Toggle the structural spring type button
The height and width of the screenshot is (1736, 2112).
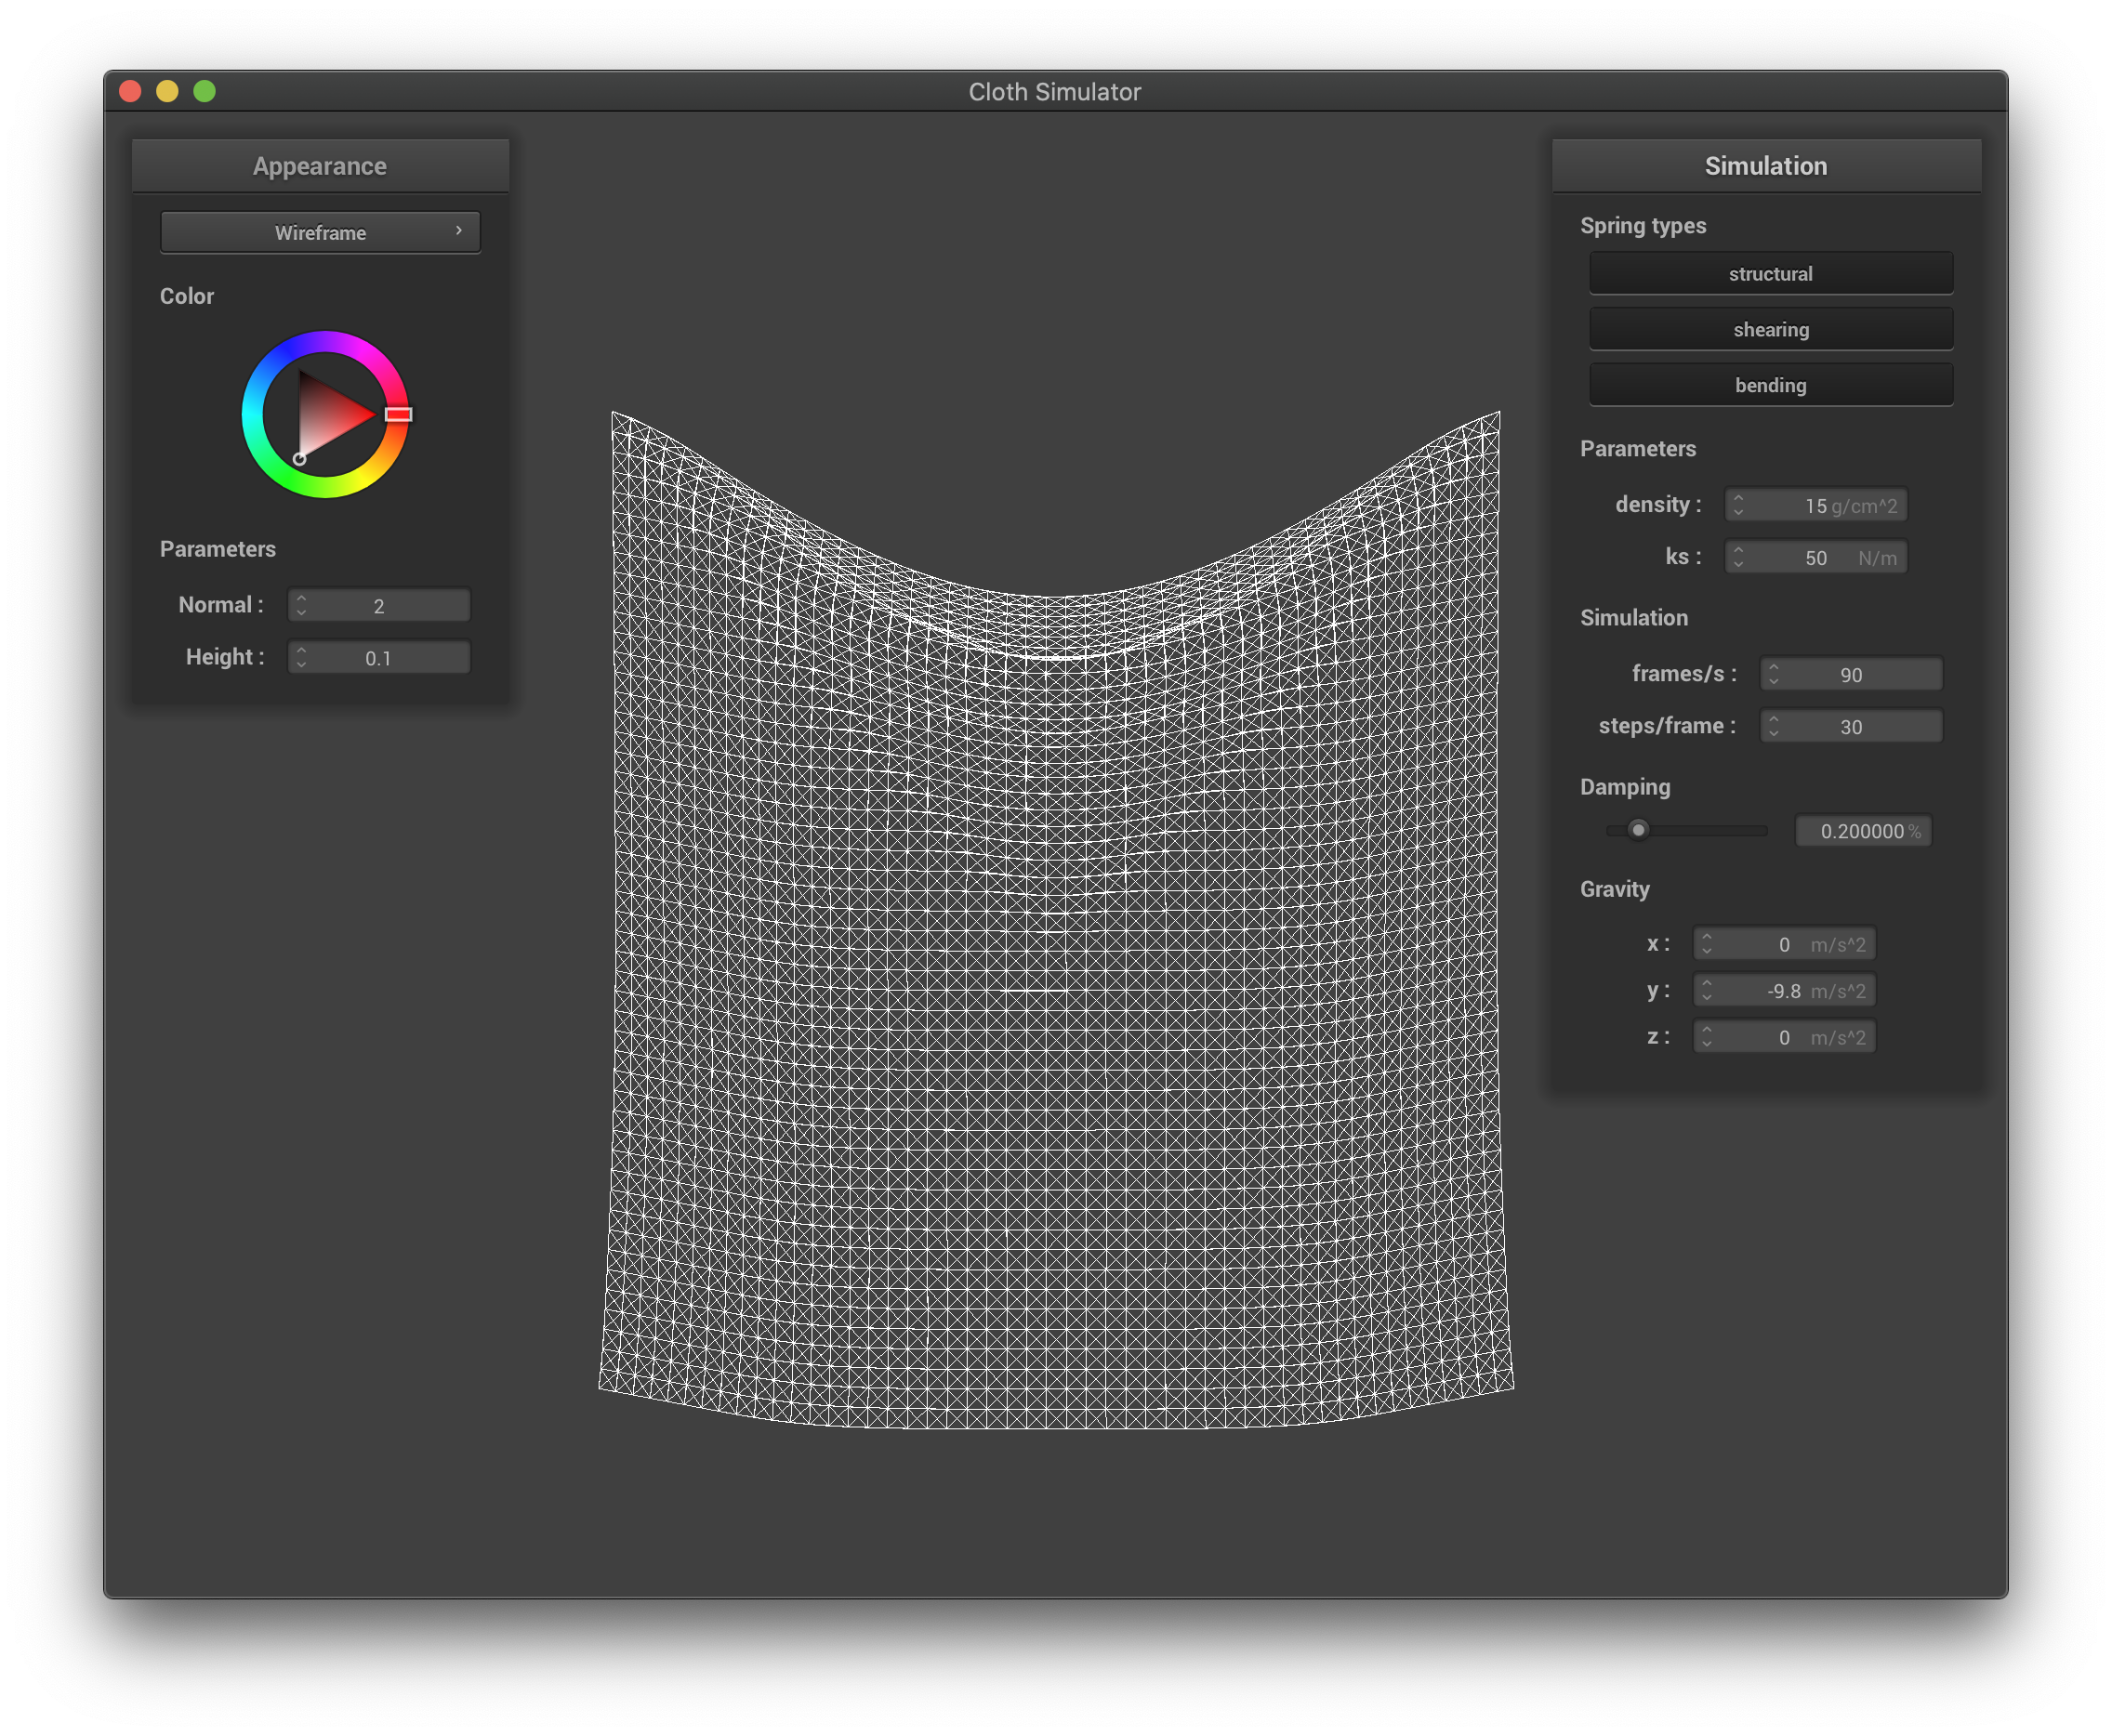coord(1770,273)
